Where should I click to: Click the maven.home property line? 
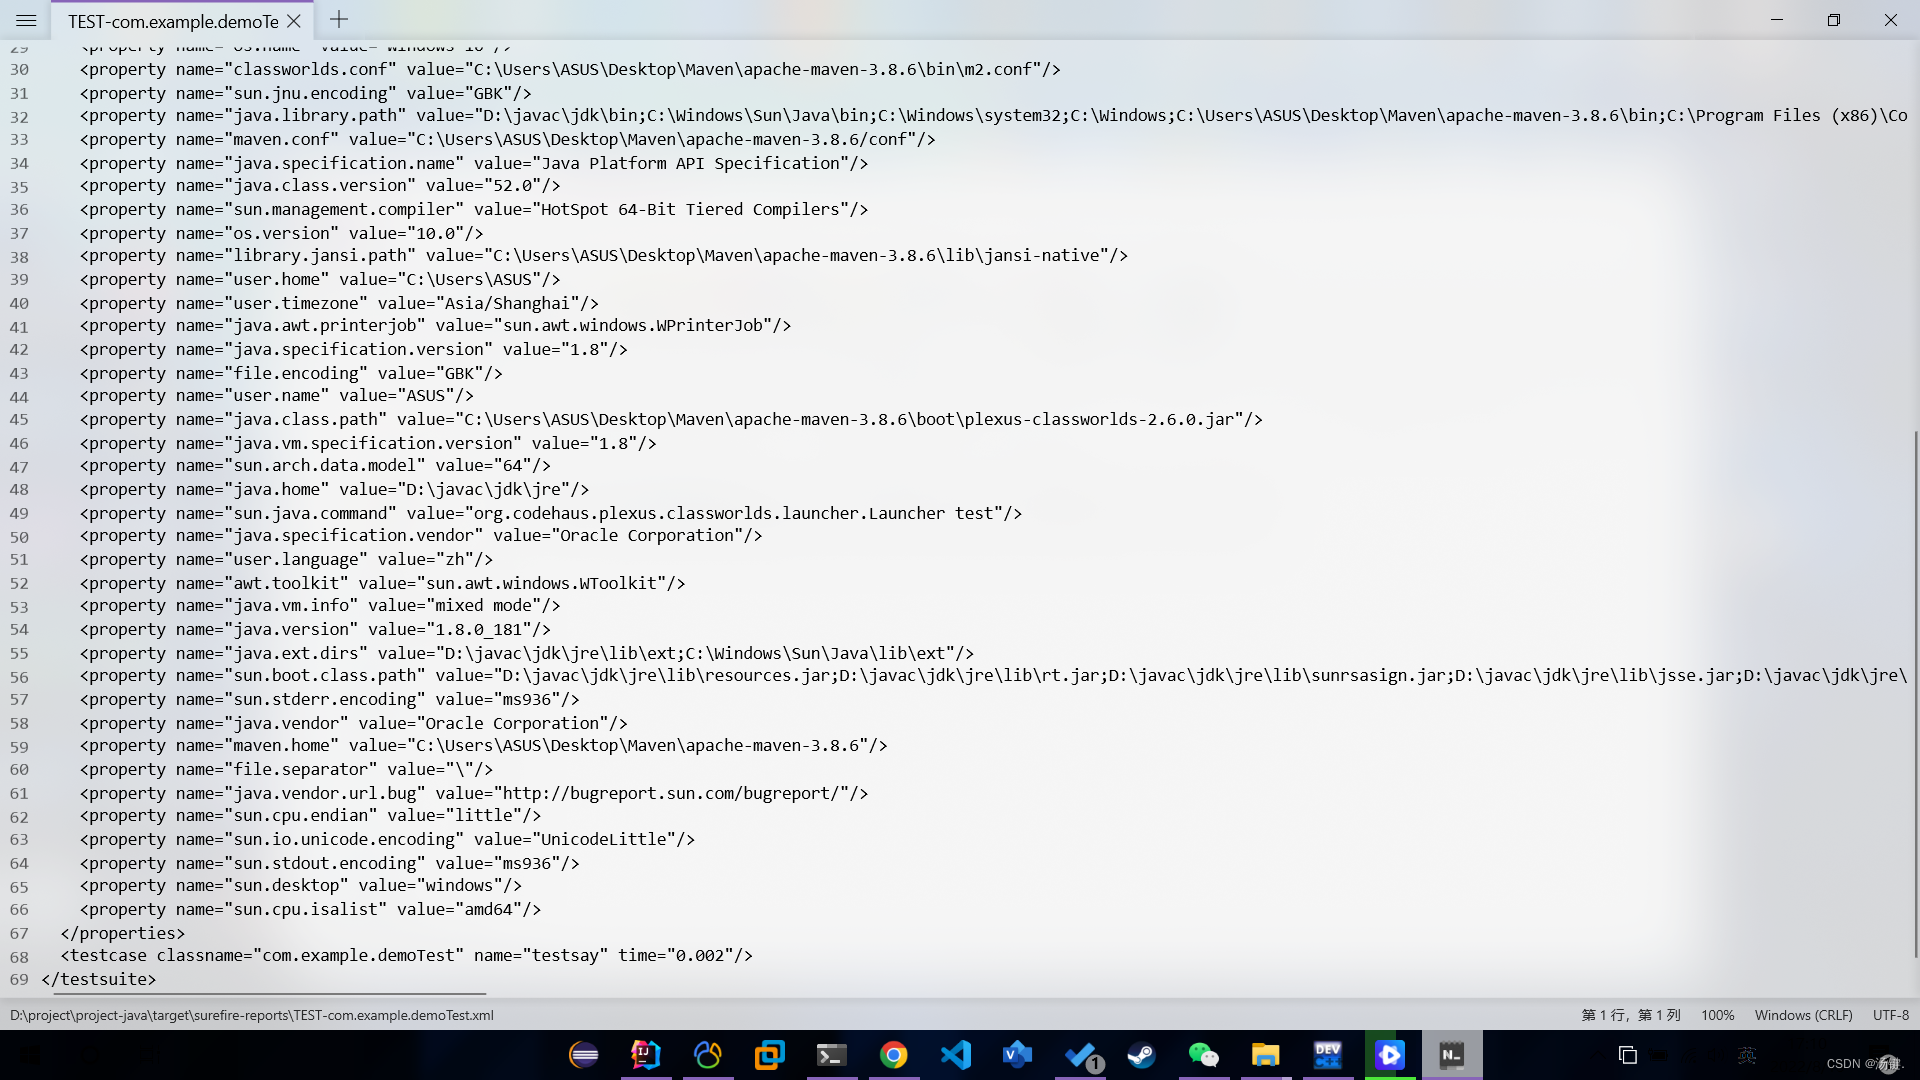tap(483, 746)
